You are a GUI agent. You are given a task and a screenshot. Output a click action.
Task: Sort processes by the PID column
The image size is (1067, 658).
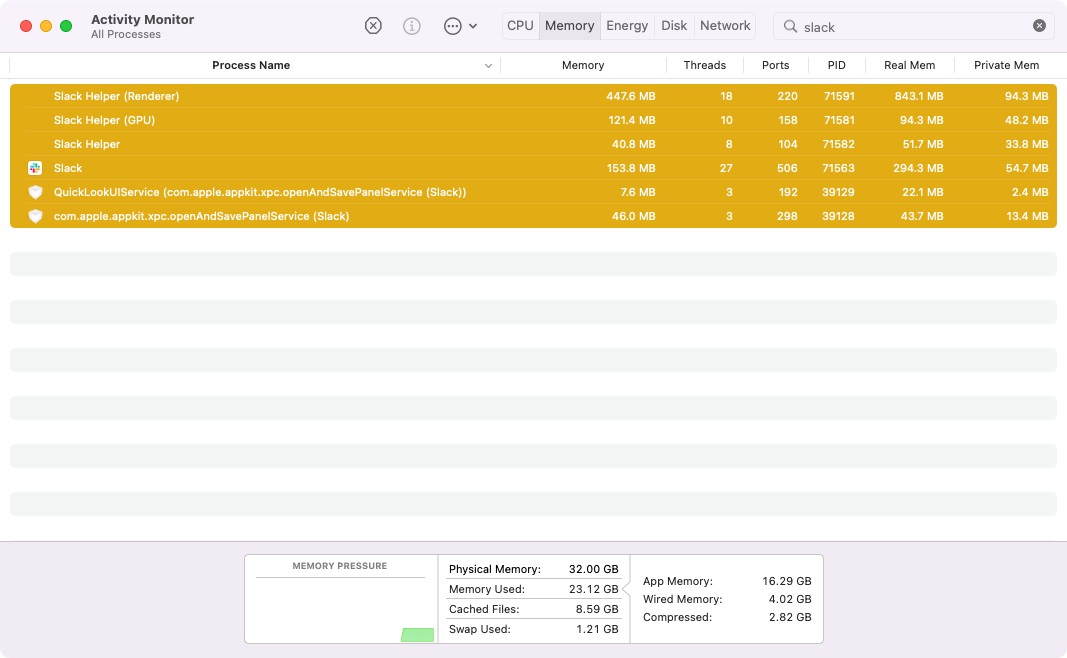[836, 65]
